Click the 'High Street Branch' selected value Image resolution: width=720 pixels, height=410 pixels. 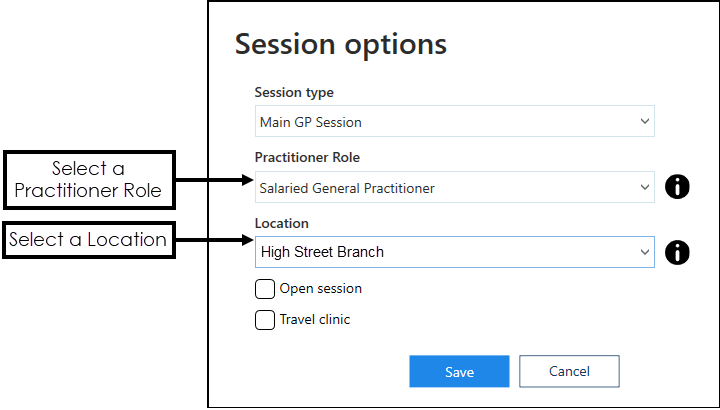tap(322, 252)
